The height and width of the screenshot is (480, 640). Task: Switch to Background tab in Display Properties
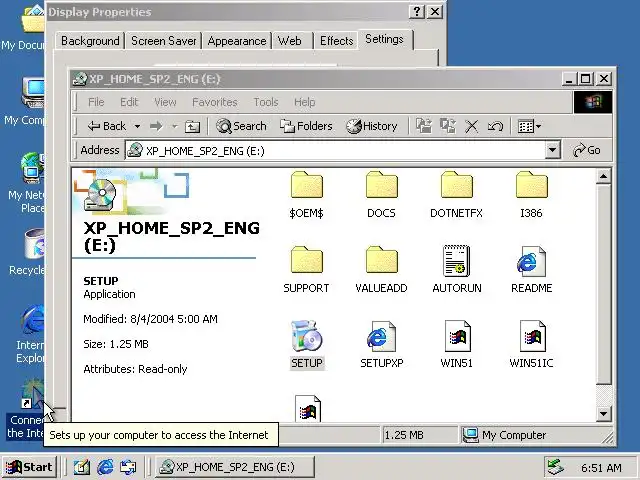point(90,41)
